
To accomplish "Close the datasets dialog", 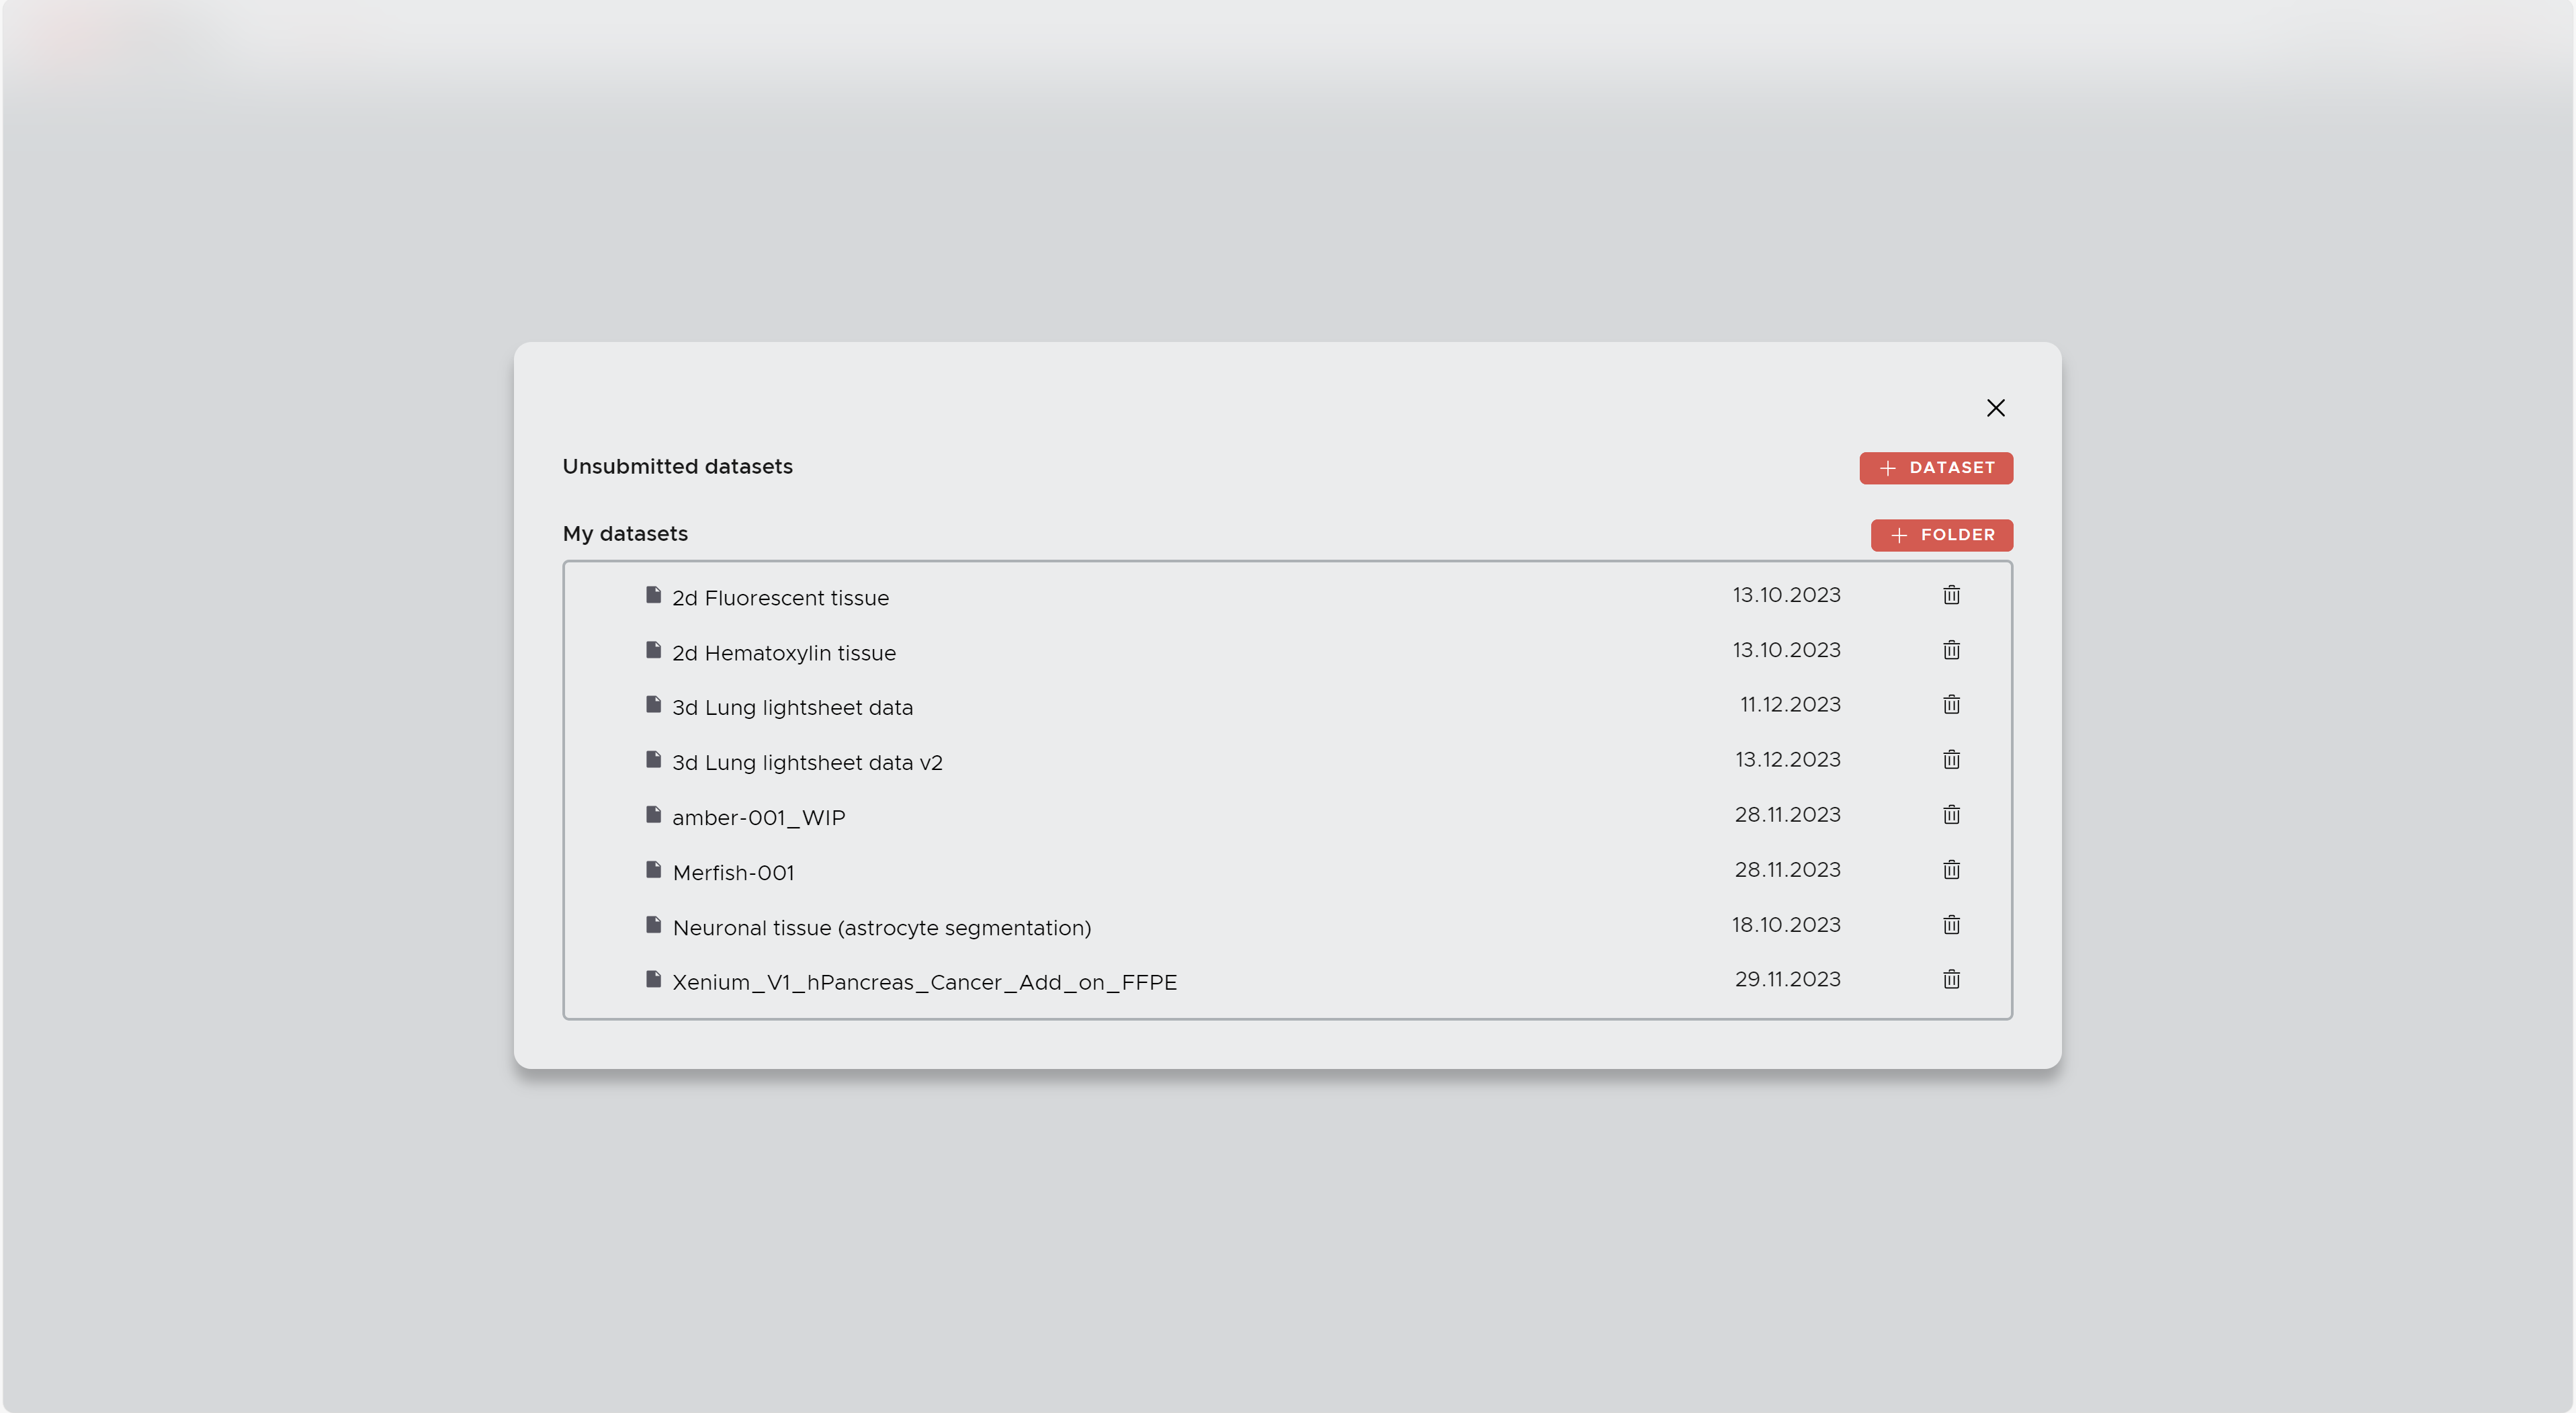I will (1996, 408).
